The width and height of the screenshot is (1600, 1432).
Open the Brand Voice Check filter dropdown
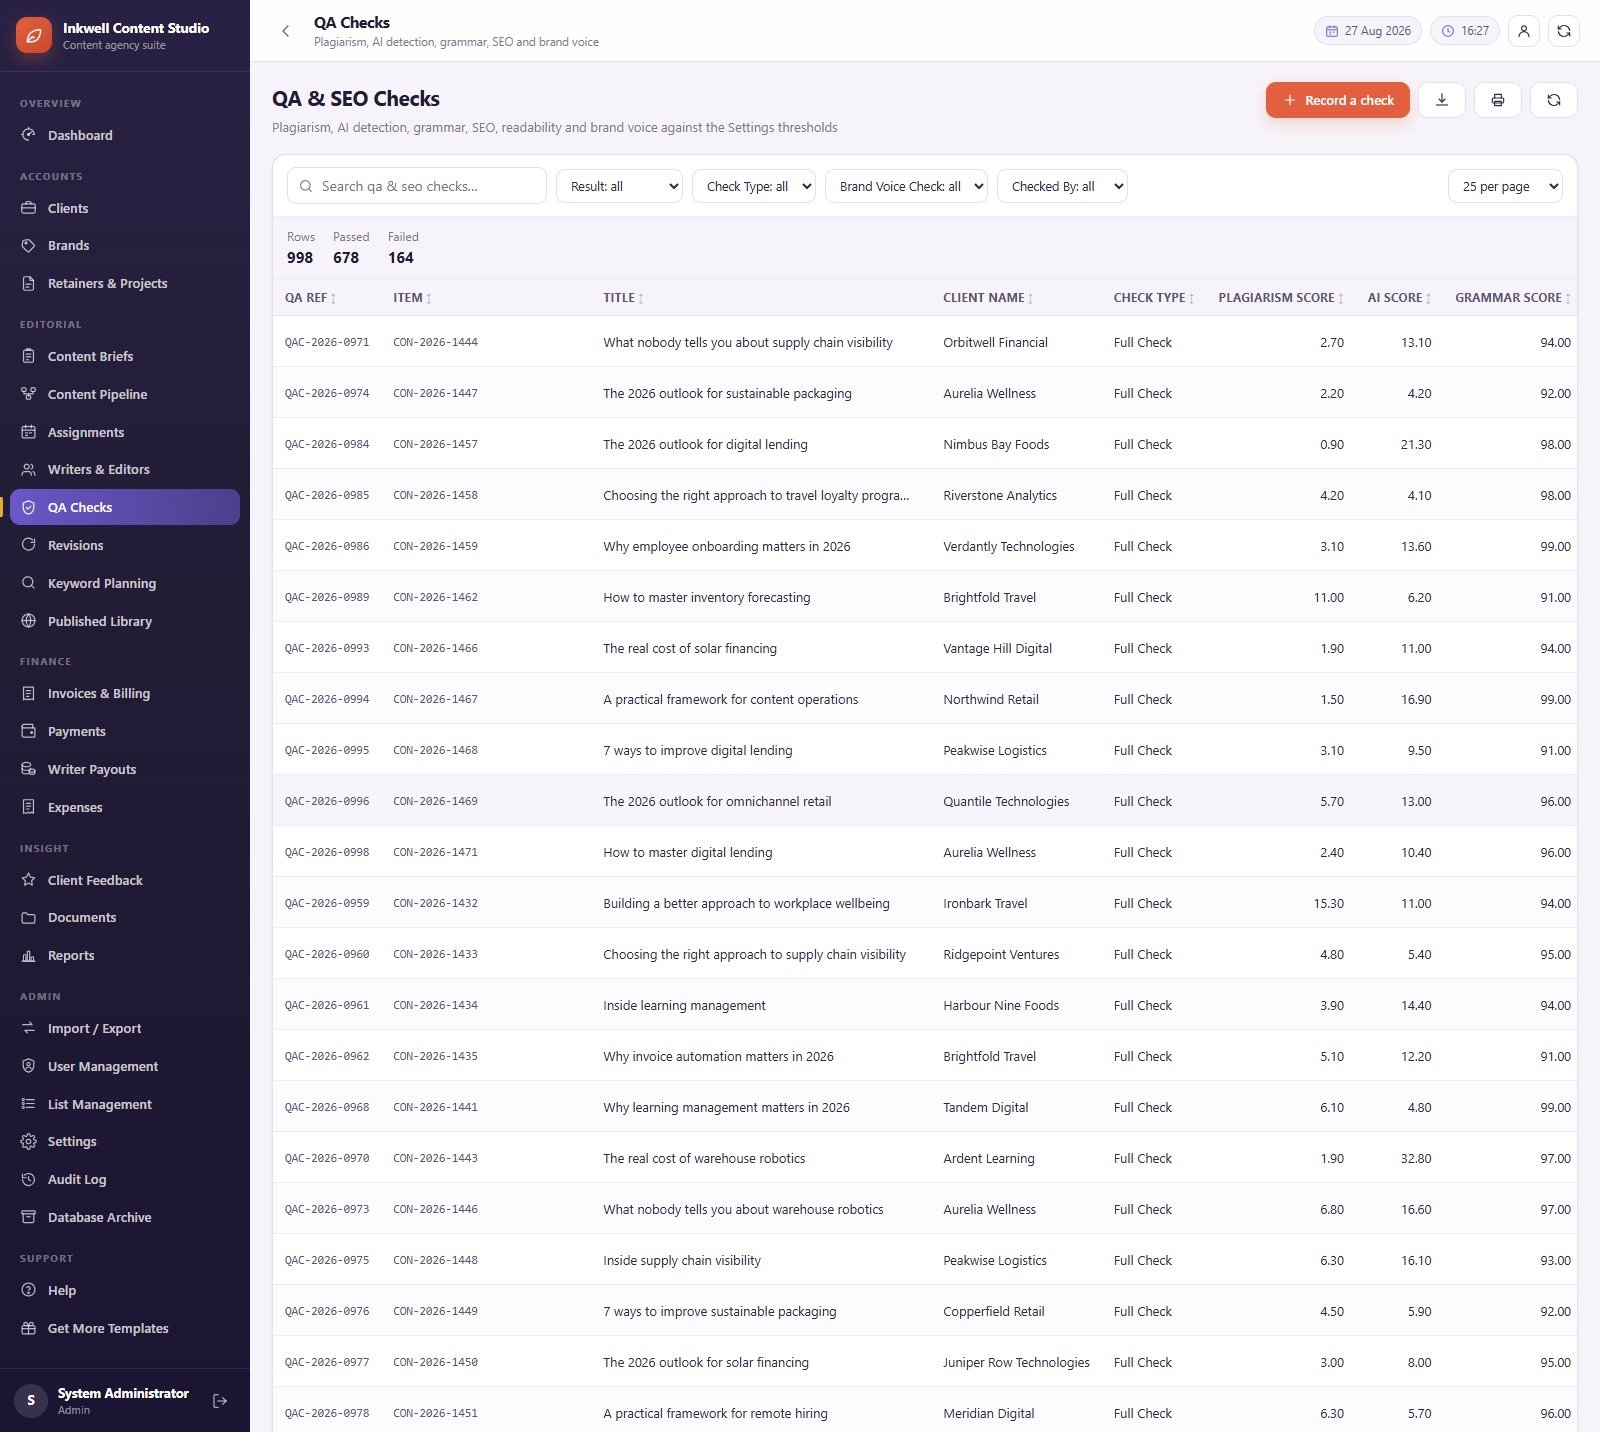tap(906, 186)
